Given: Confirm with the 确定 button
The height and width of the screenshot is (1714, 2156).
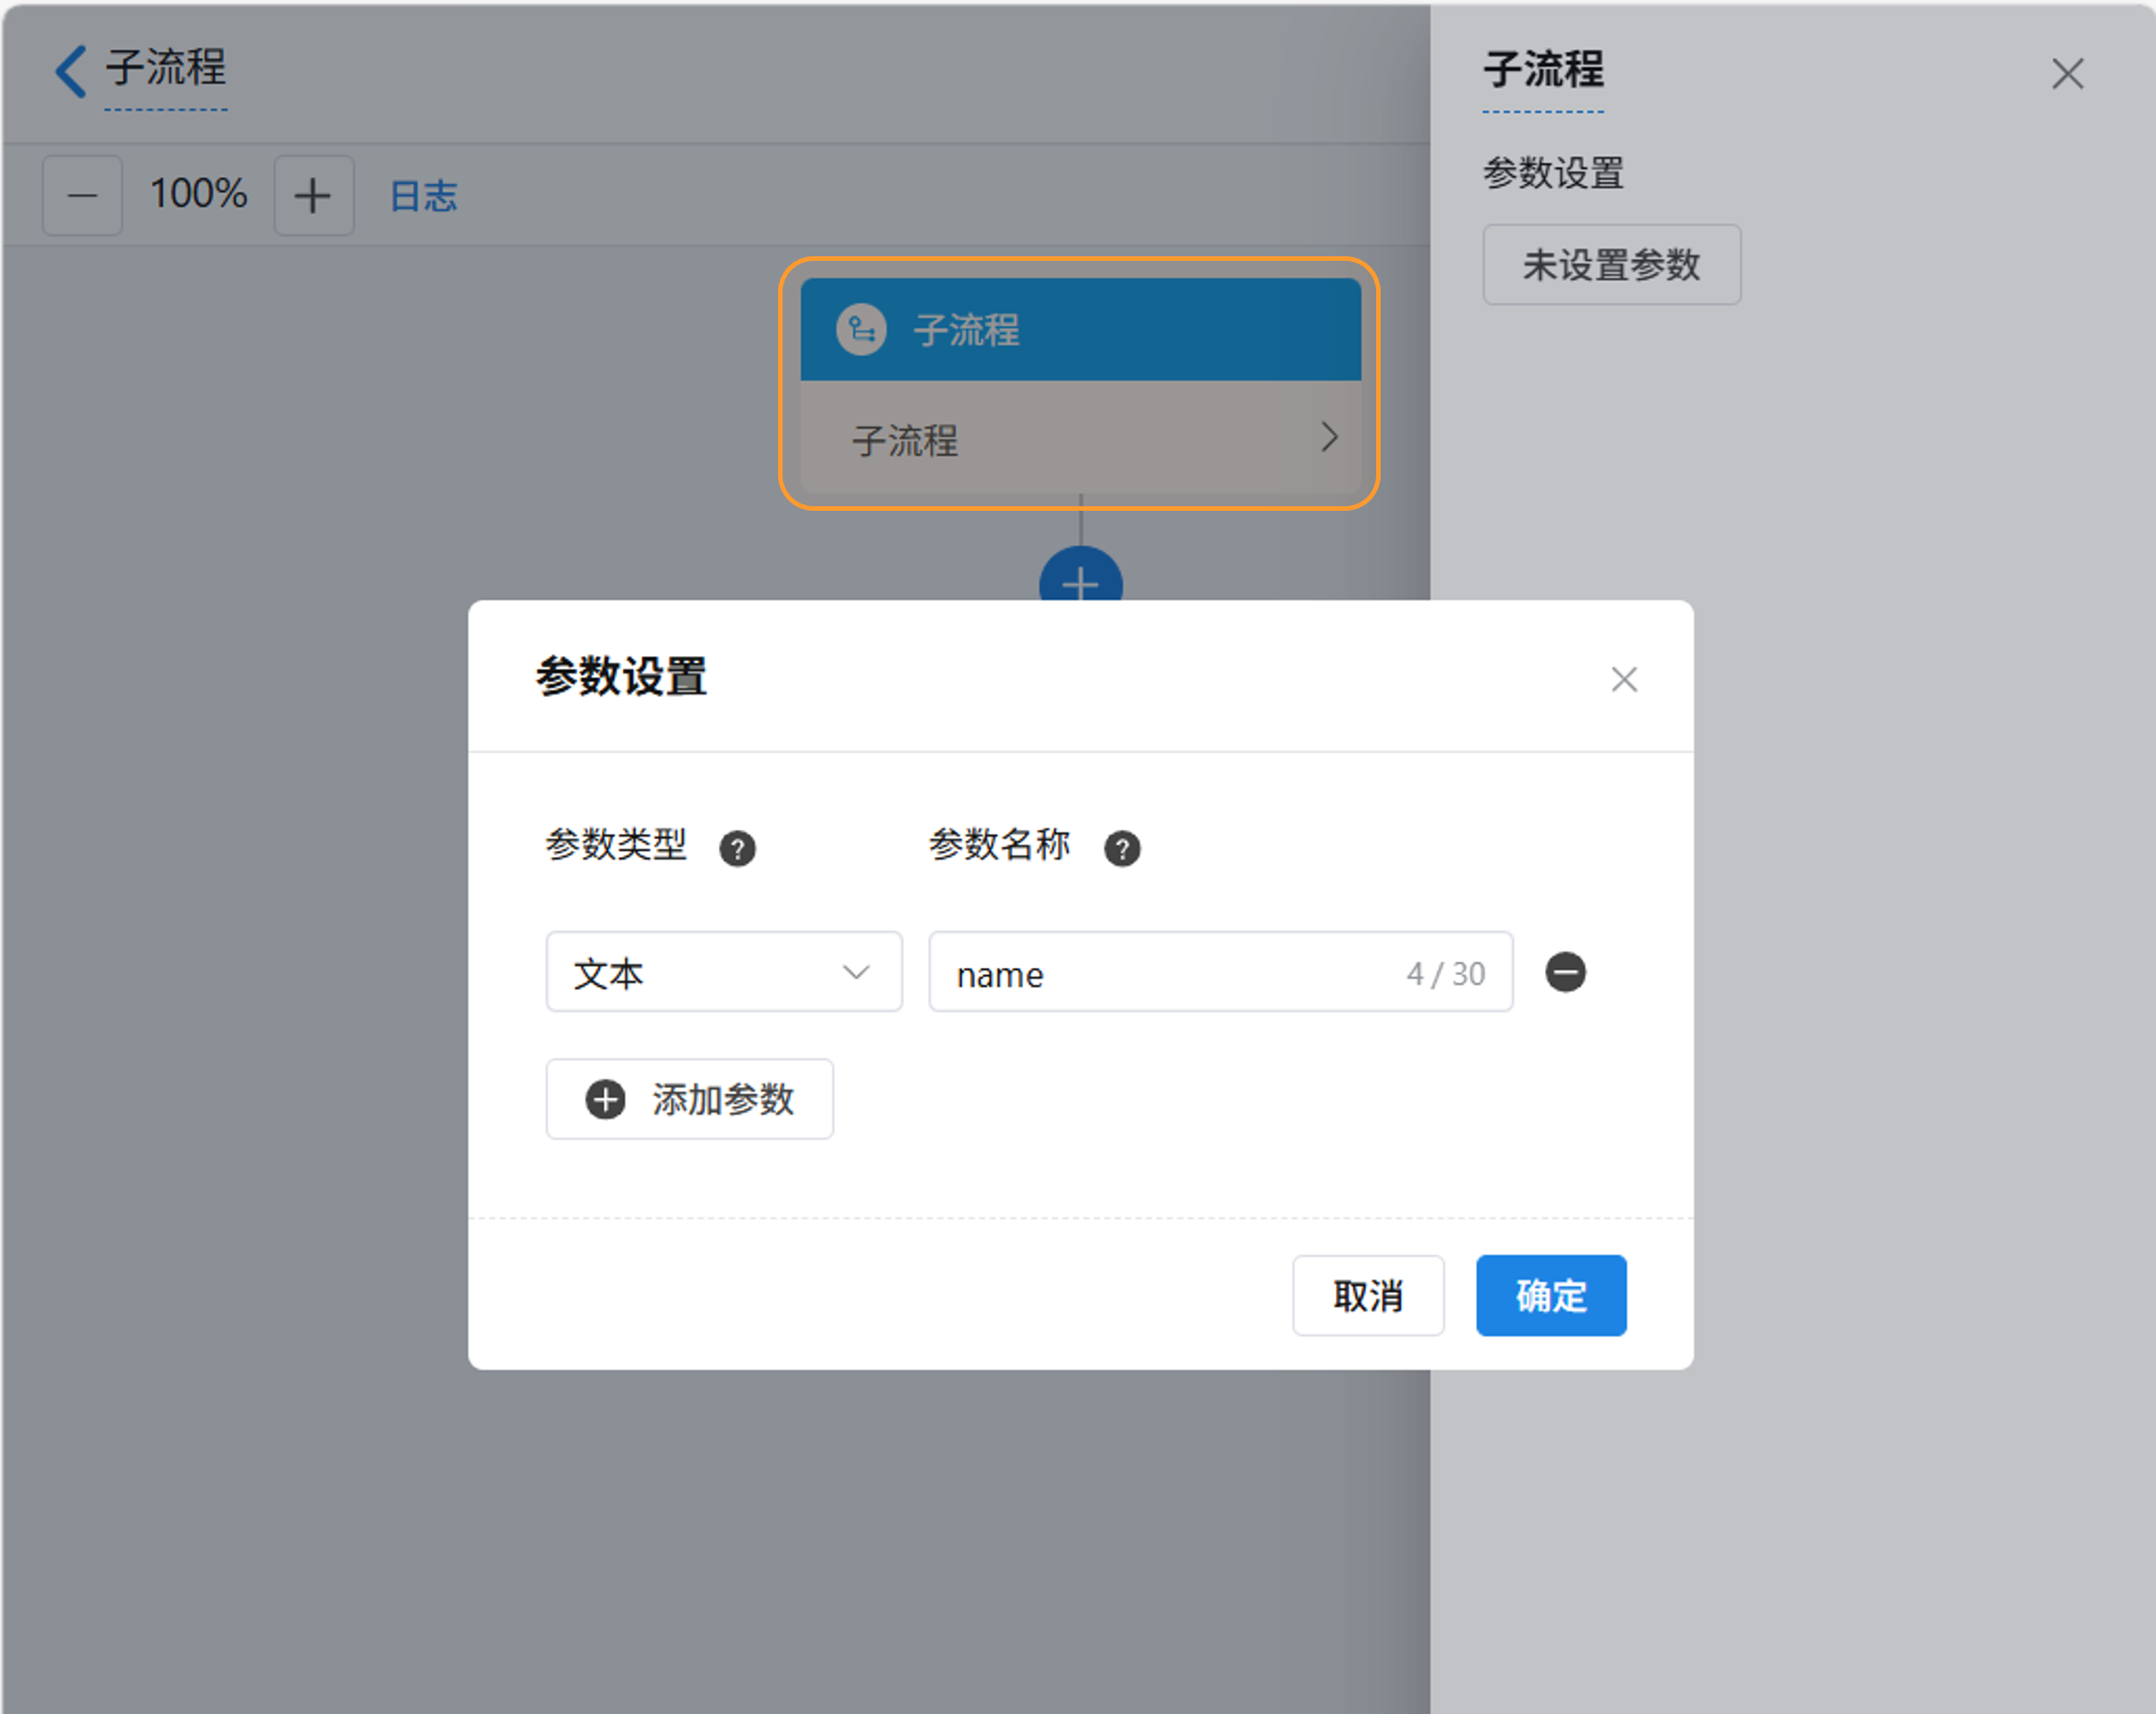Looking at the screenshot, I should coord(1550,1295).
